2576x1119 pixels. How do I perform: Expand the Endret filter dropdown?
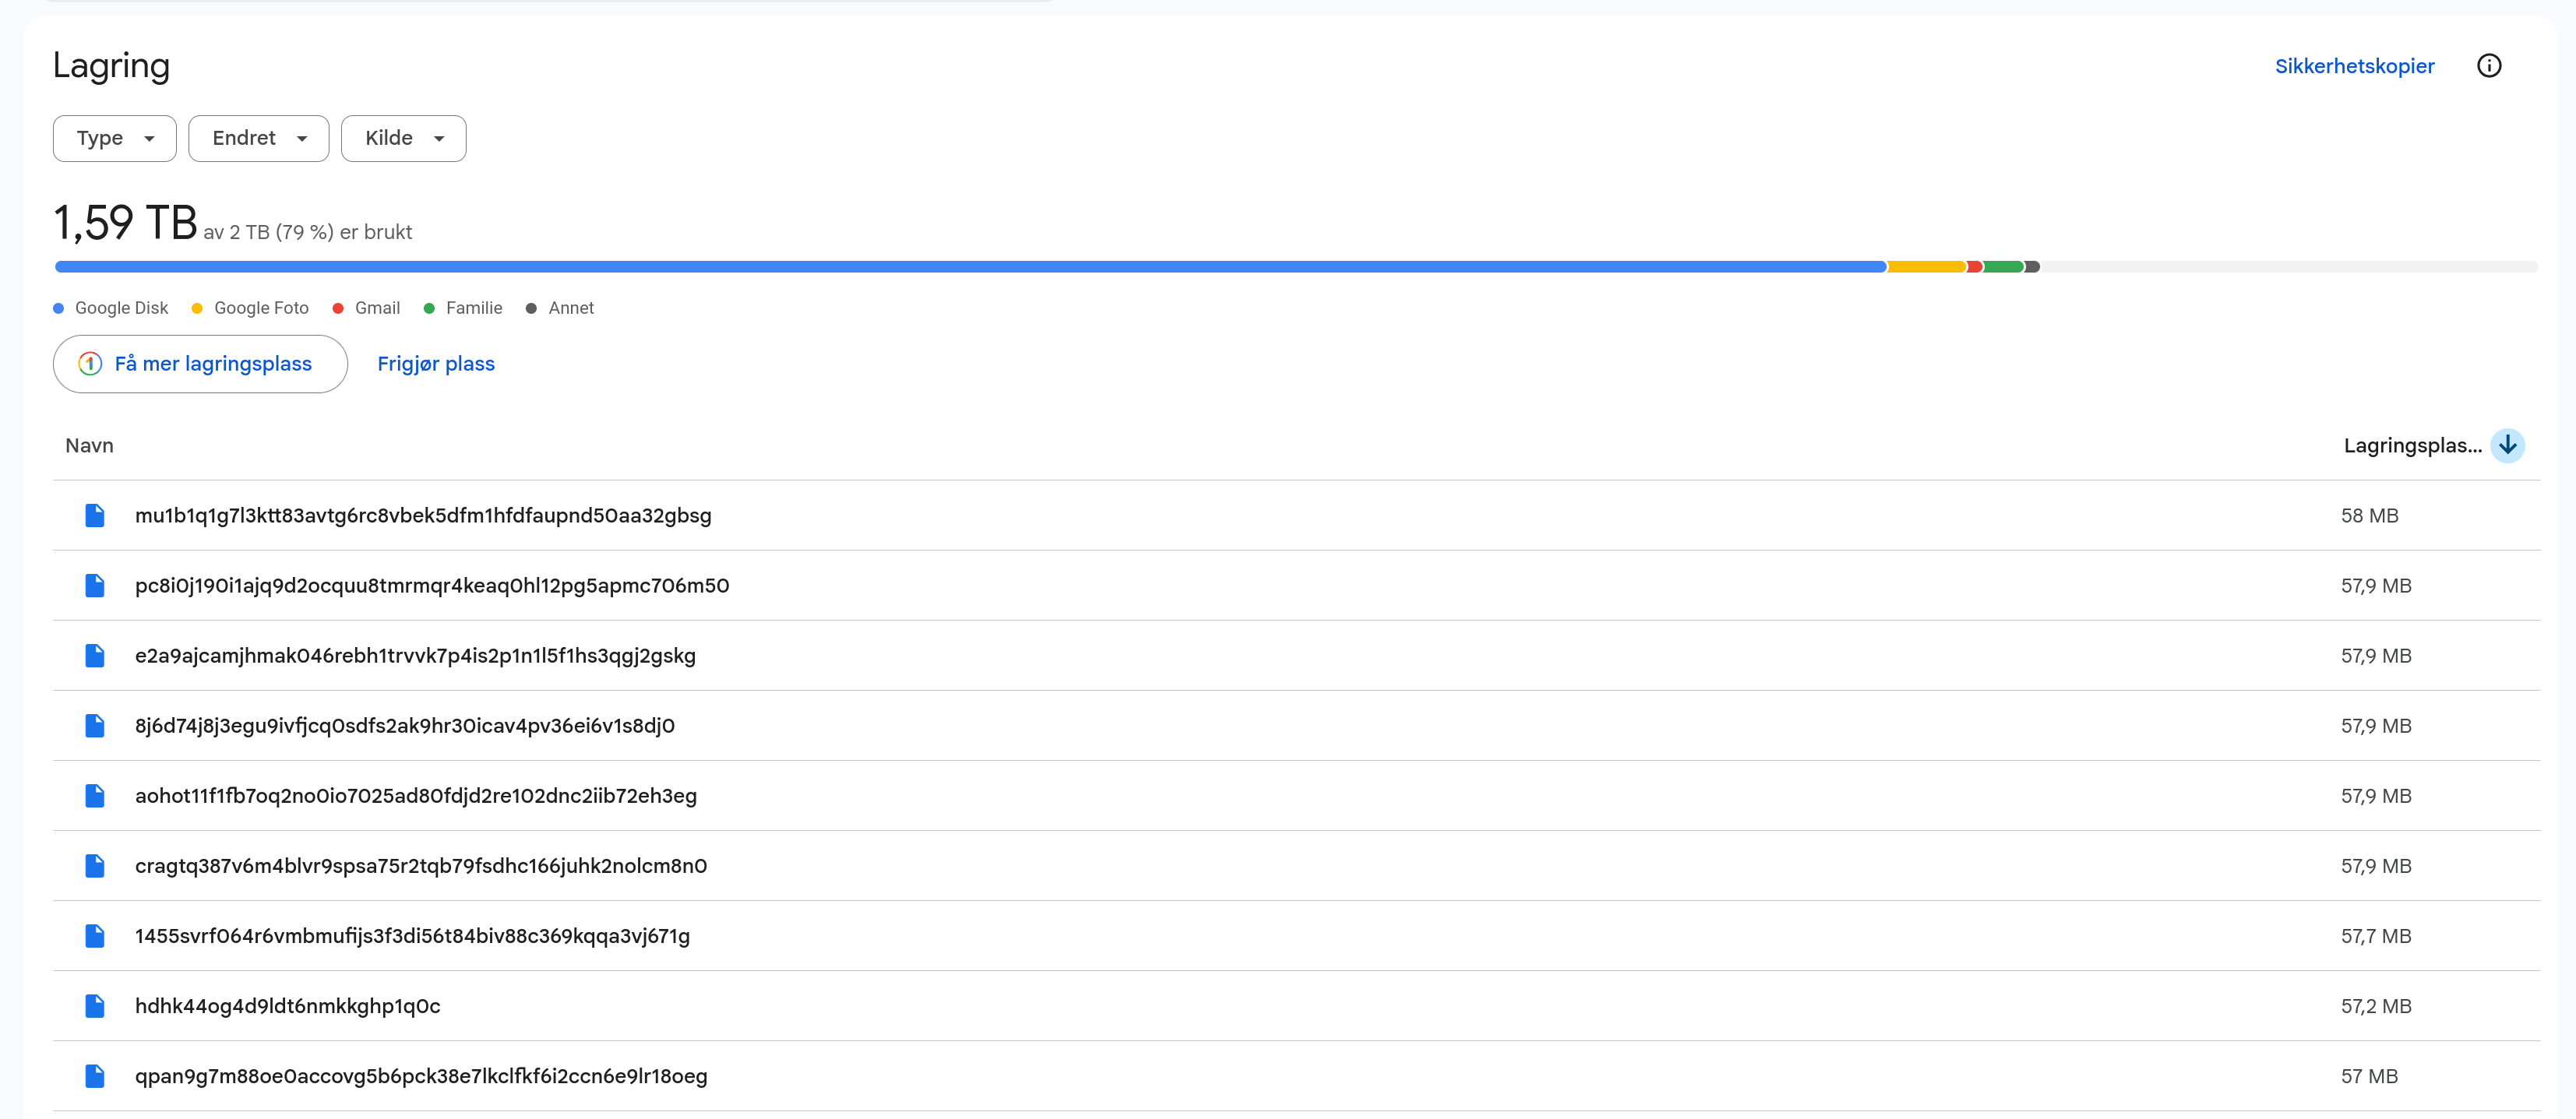(259, 138)
